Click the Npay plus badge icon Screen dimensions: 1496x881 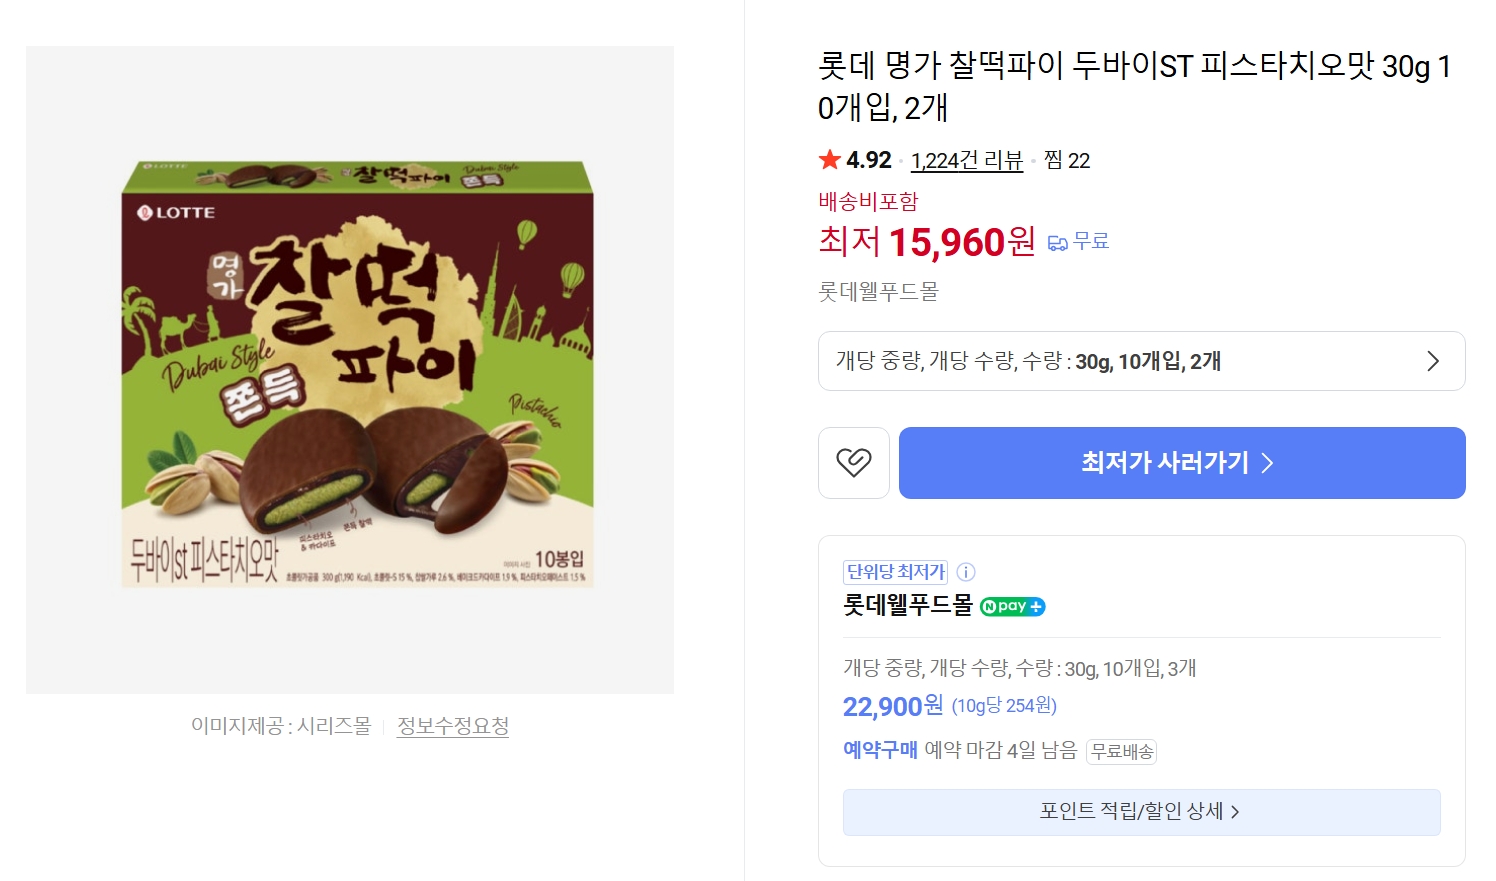(x=1012, y=606)
